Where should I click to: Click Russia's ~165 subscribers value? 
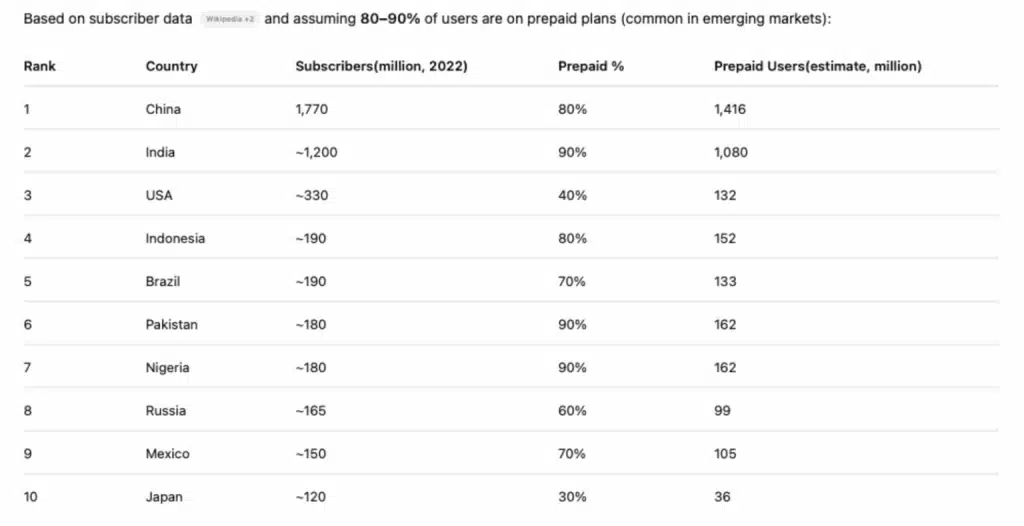point(311,411)
